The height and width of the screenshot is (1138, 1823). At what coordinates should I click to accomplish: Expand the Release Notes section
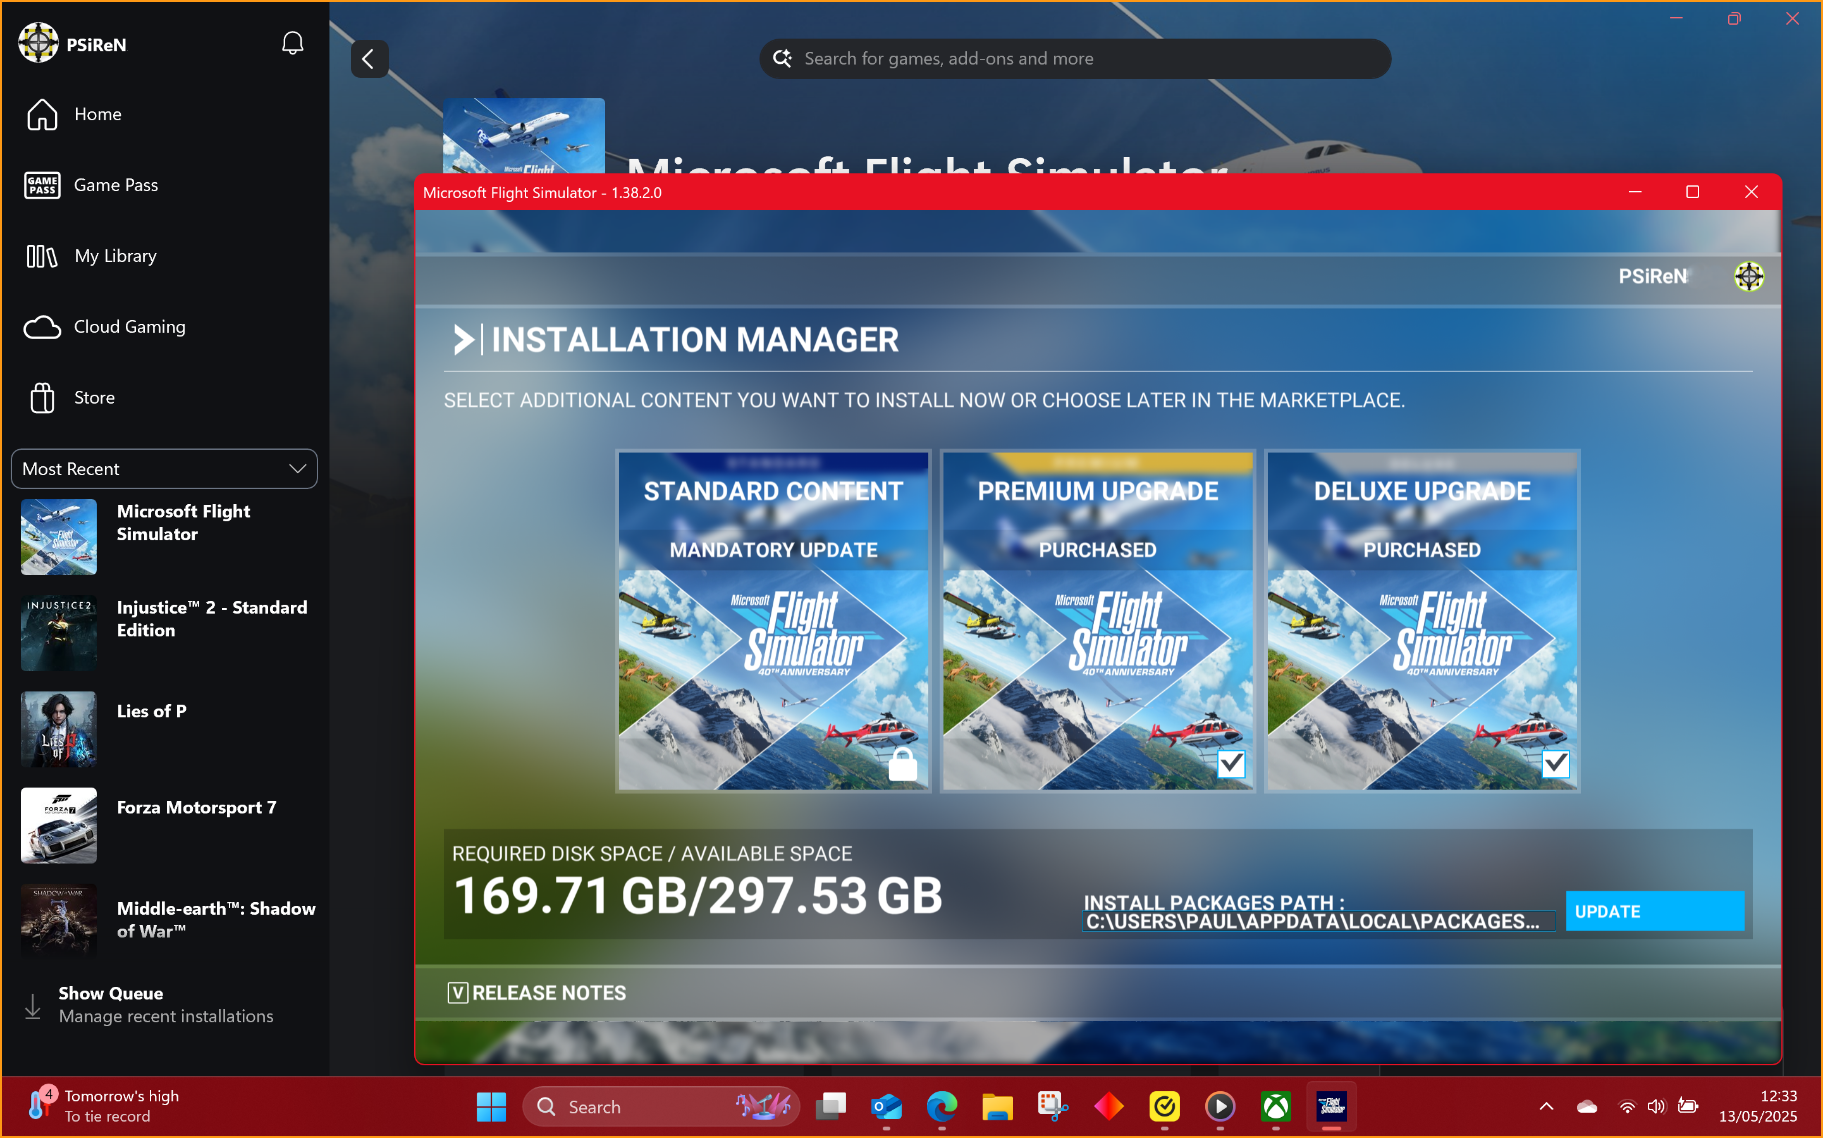click(x=537, y=993)
